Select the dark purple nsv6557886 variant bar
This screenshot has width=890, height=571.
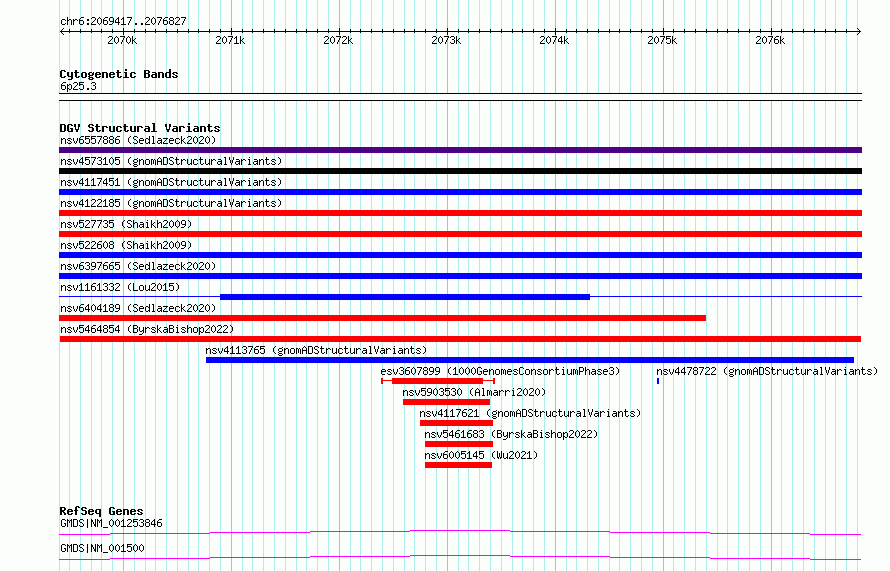(x=460, y=150)
